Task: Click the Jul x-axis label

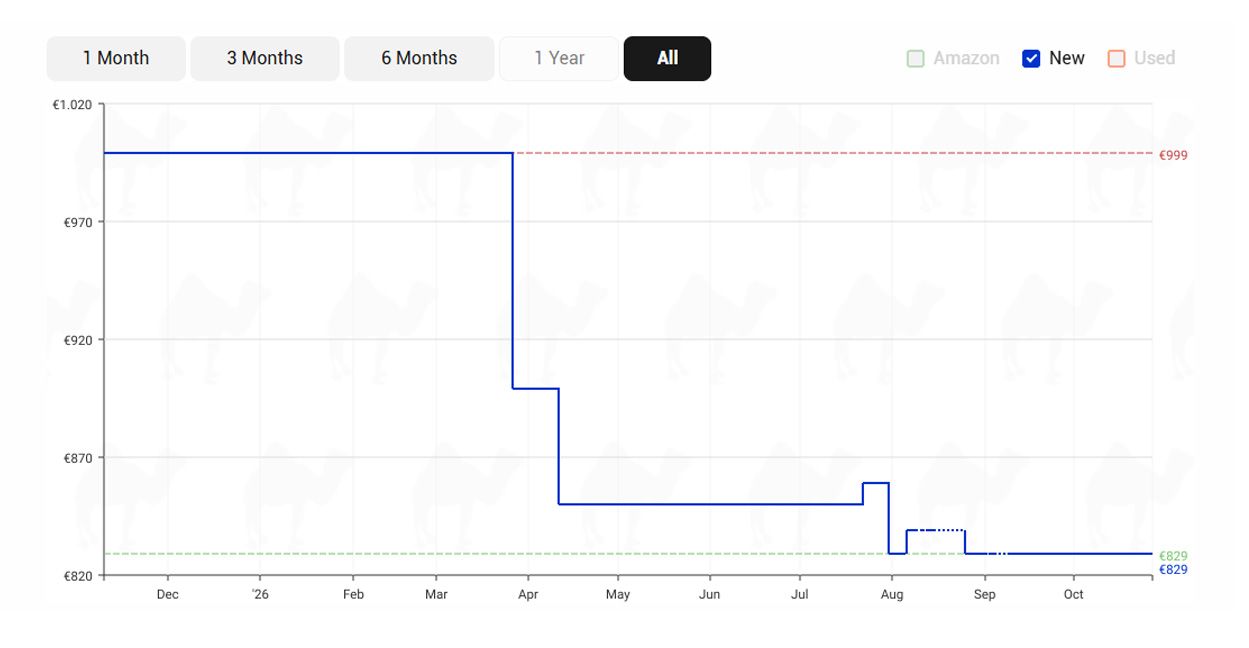Action: point(799,594)
